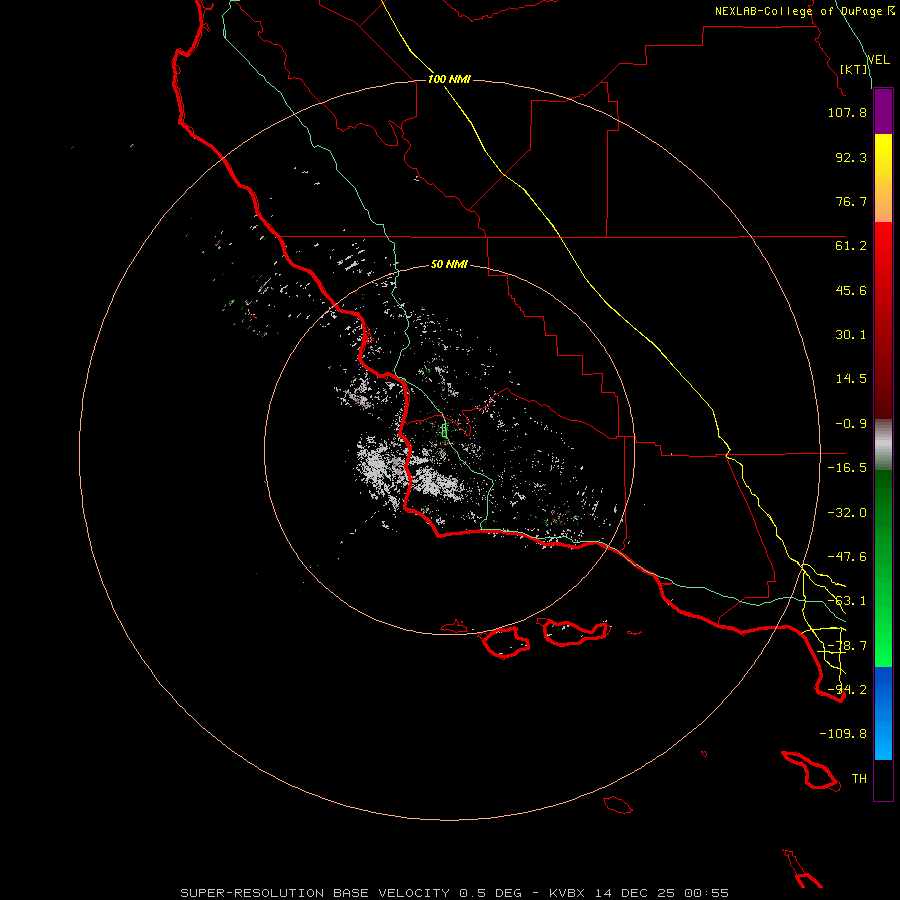This screenshot has width=900, height=900.
Task: Pick the blue segment of the color bar
Action: 883,713
